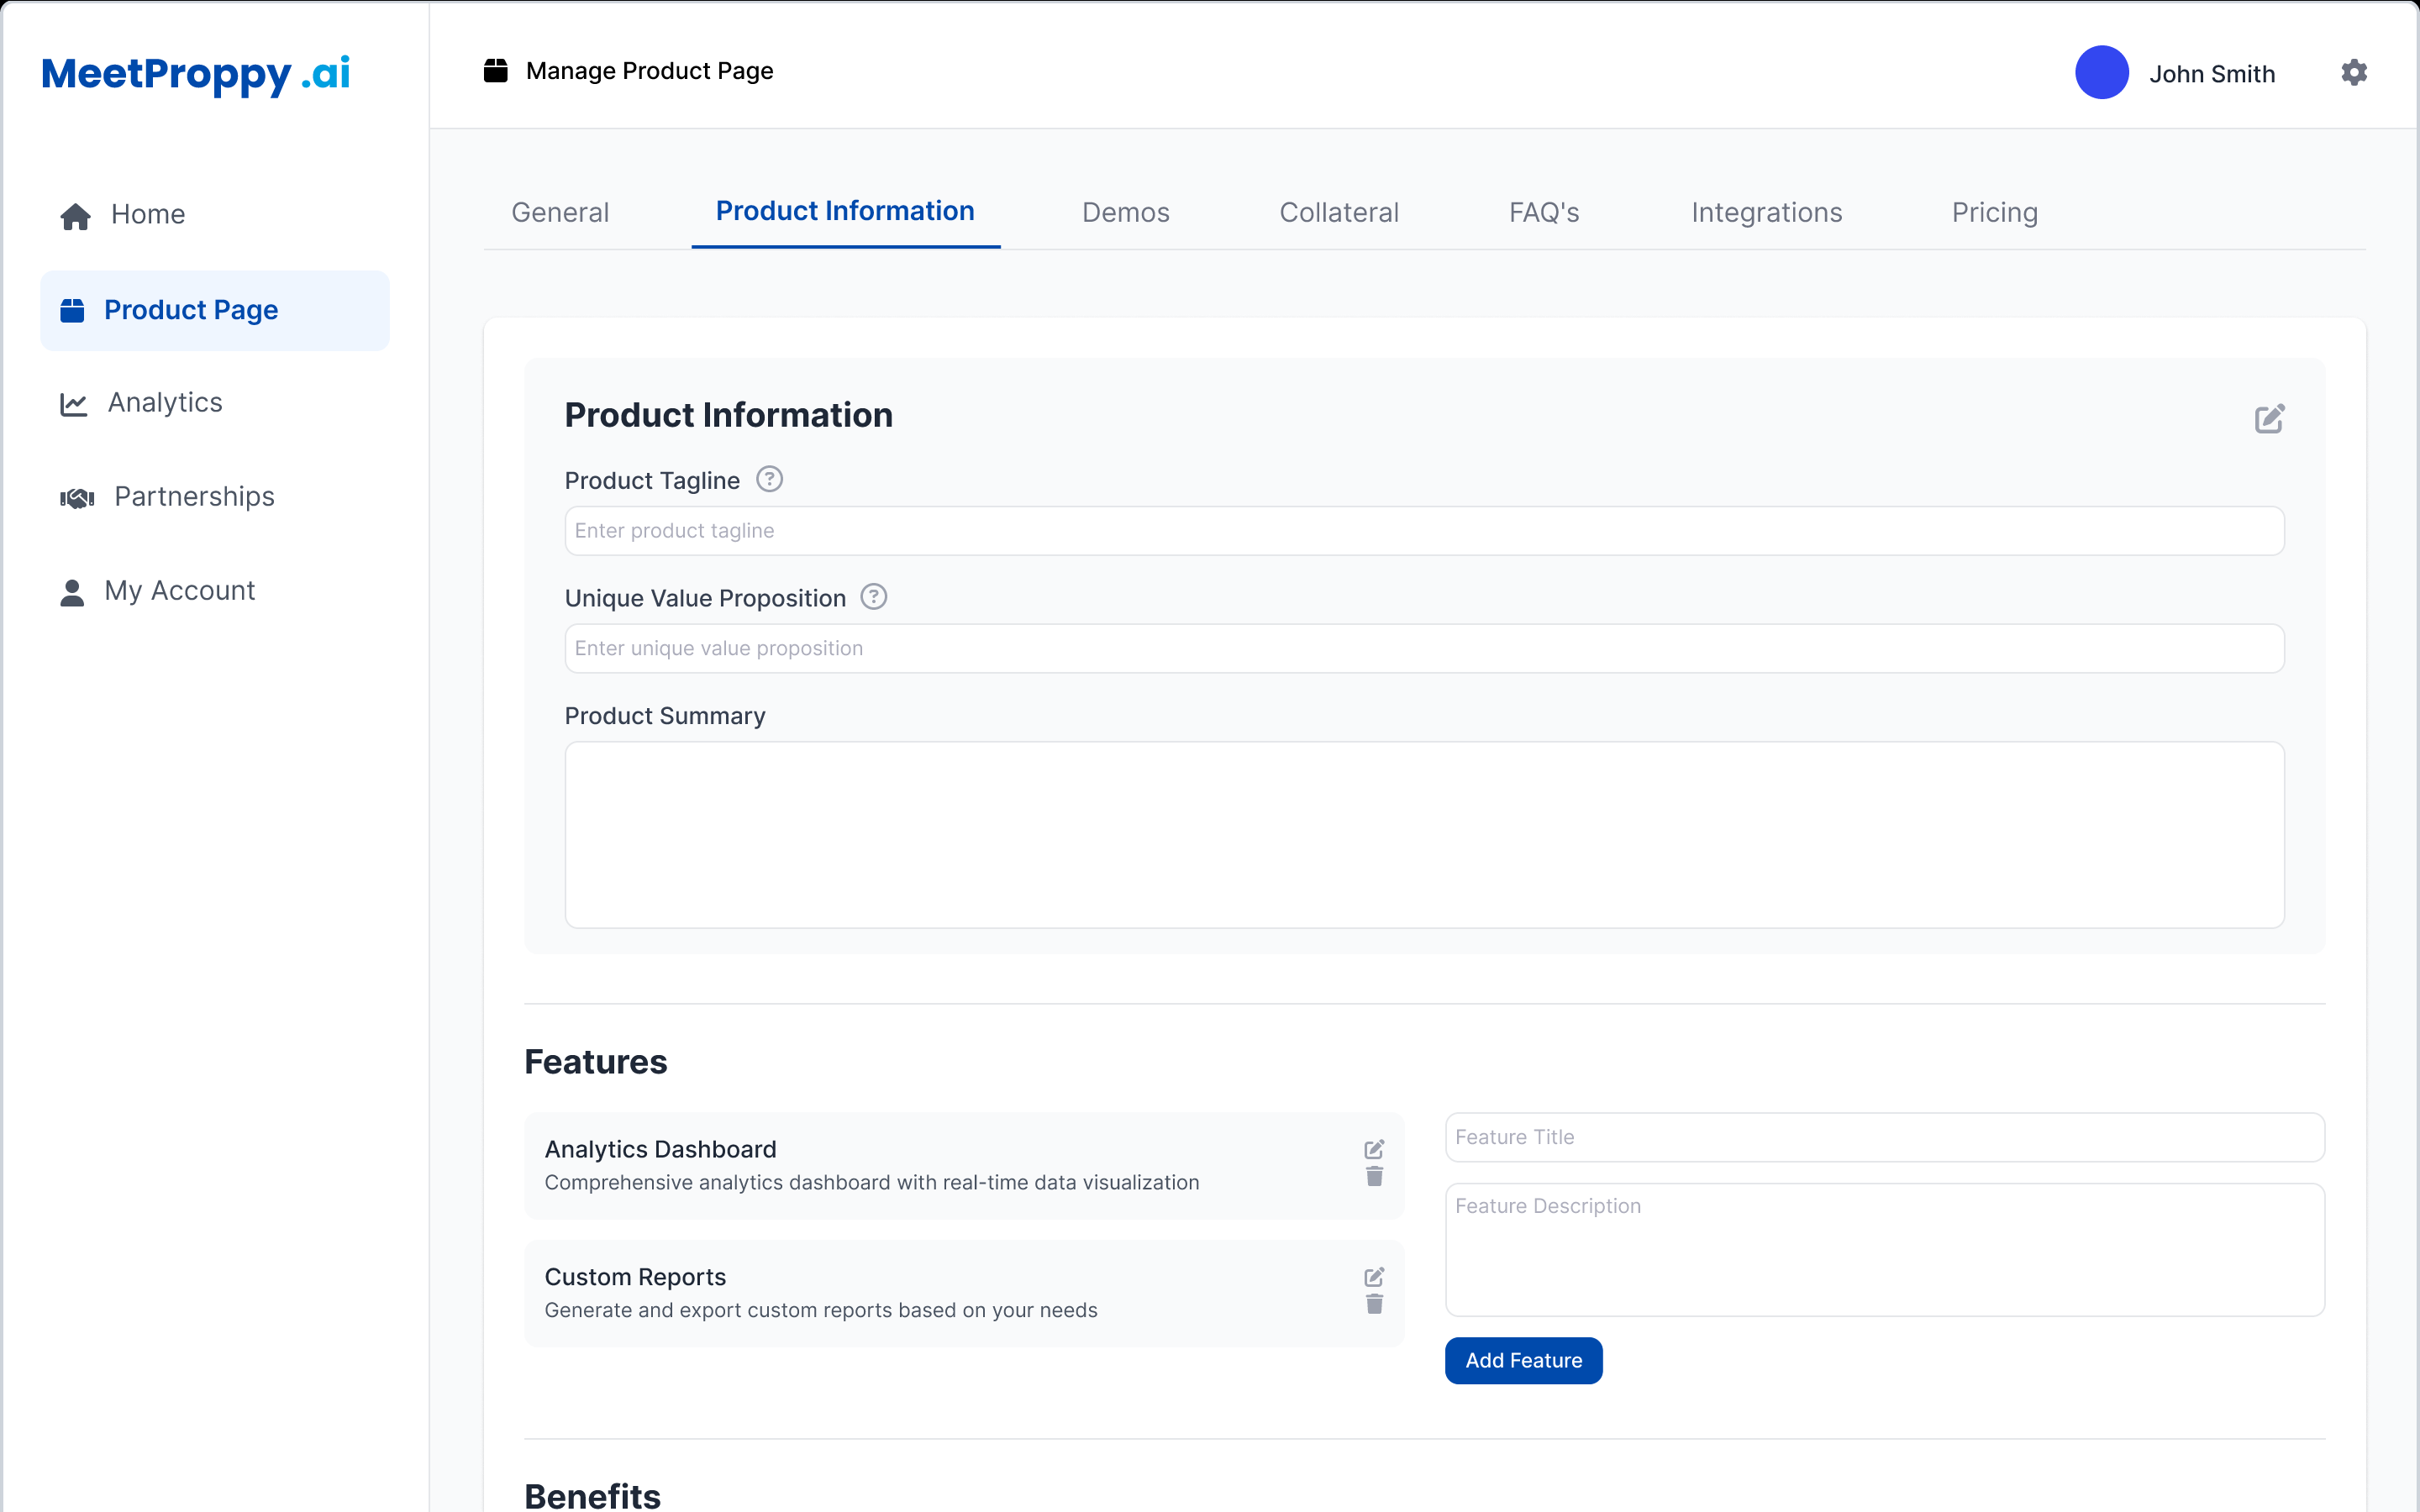Viewport: 2420px width, 1512px height.
Task: Click the Partnerships handshake icon
Action: click(x=77, y=497)
